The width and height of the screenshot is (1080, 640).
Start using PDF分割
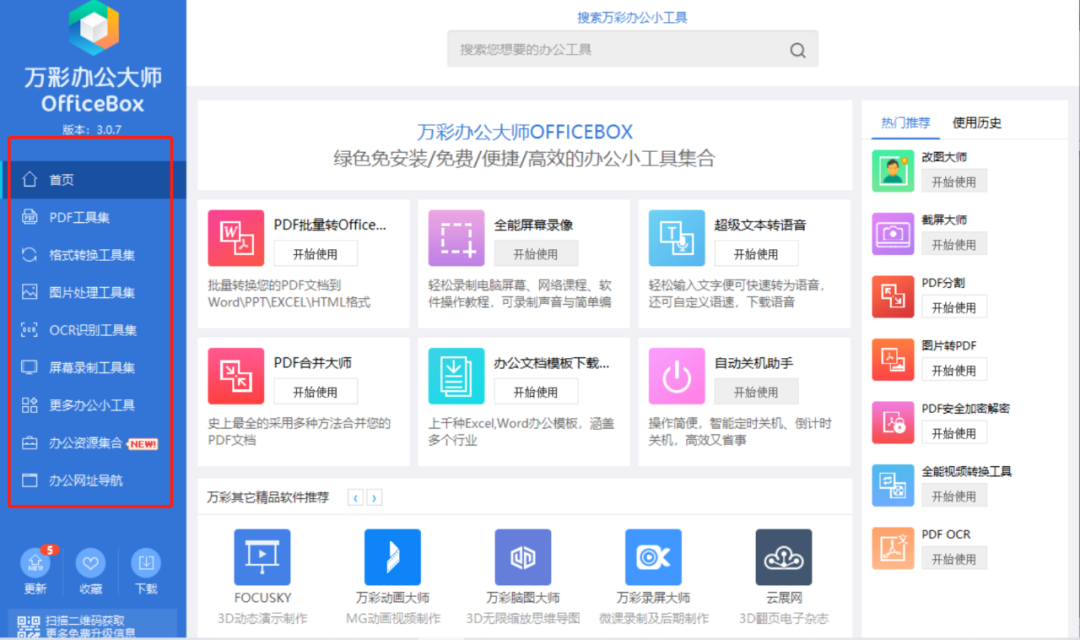tap(954, 307)
